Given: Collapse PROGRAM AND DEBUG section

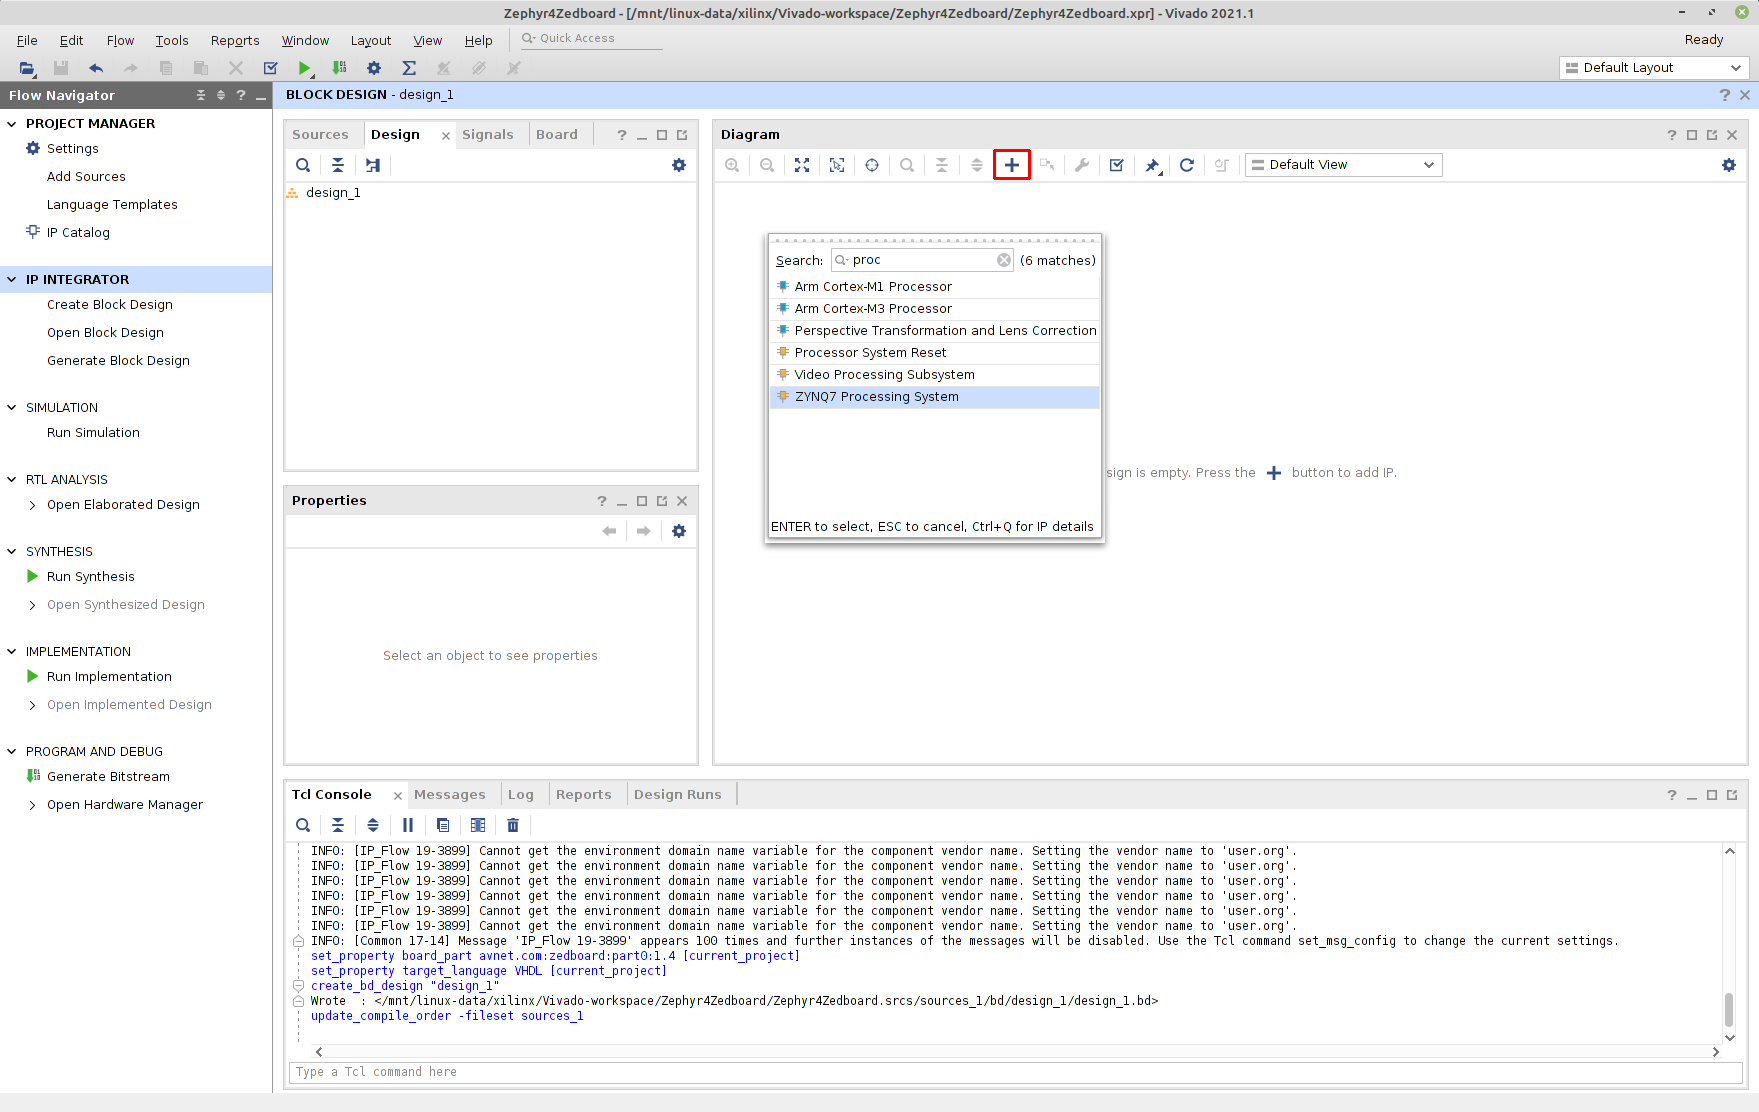Looking at the screenshot, I should pos(12,751).
